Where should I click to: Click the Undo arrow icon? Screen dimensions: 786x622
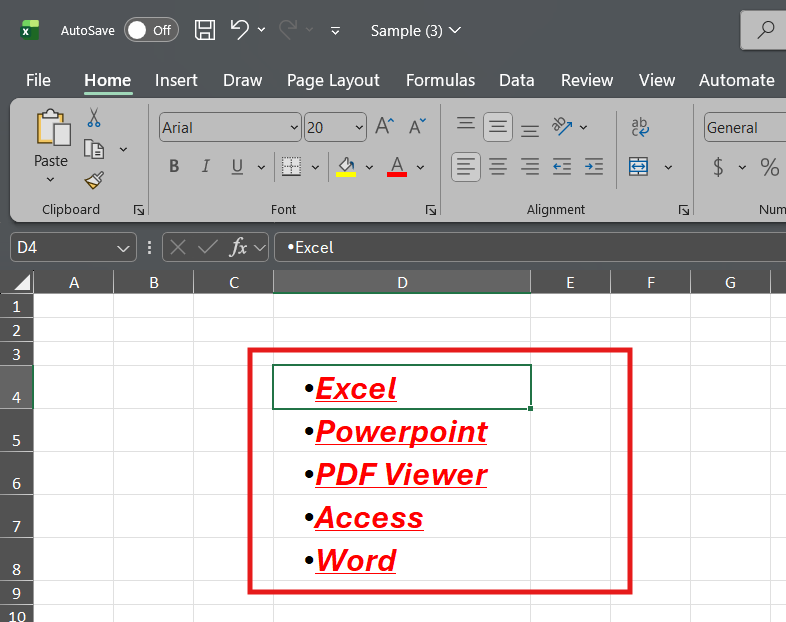239,30
